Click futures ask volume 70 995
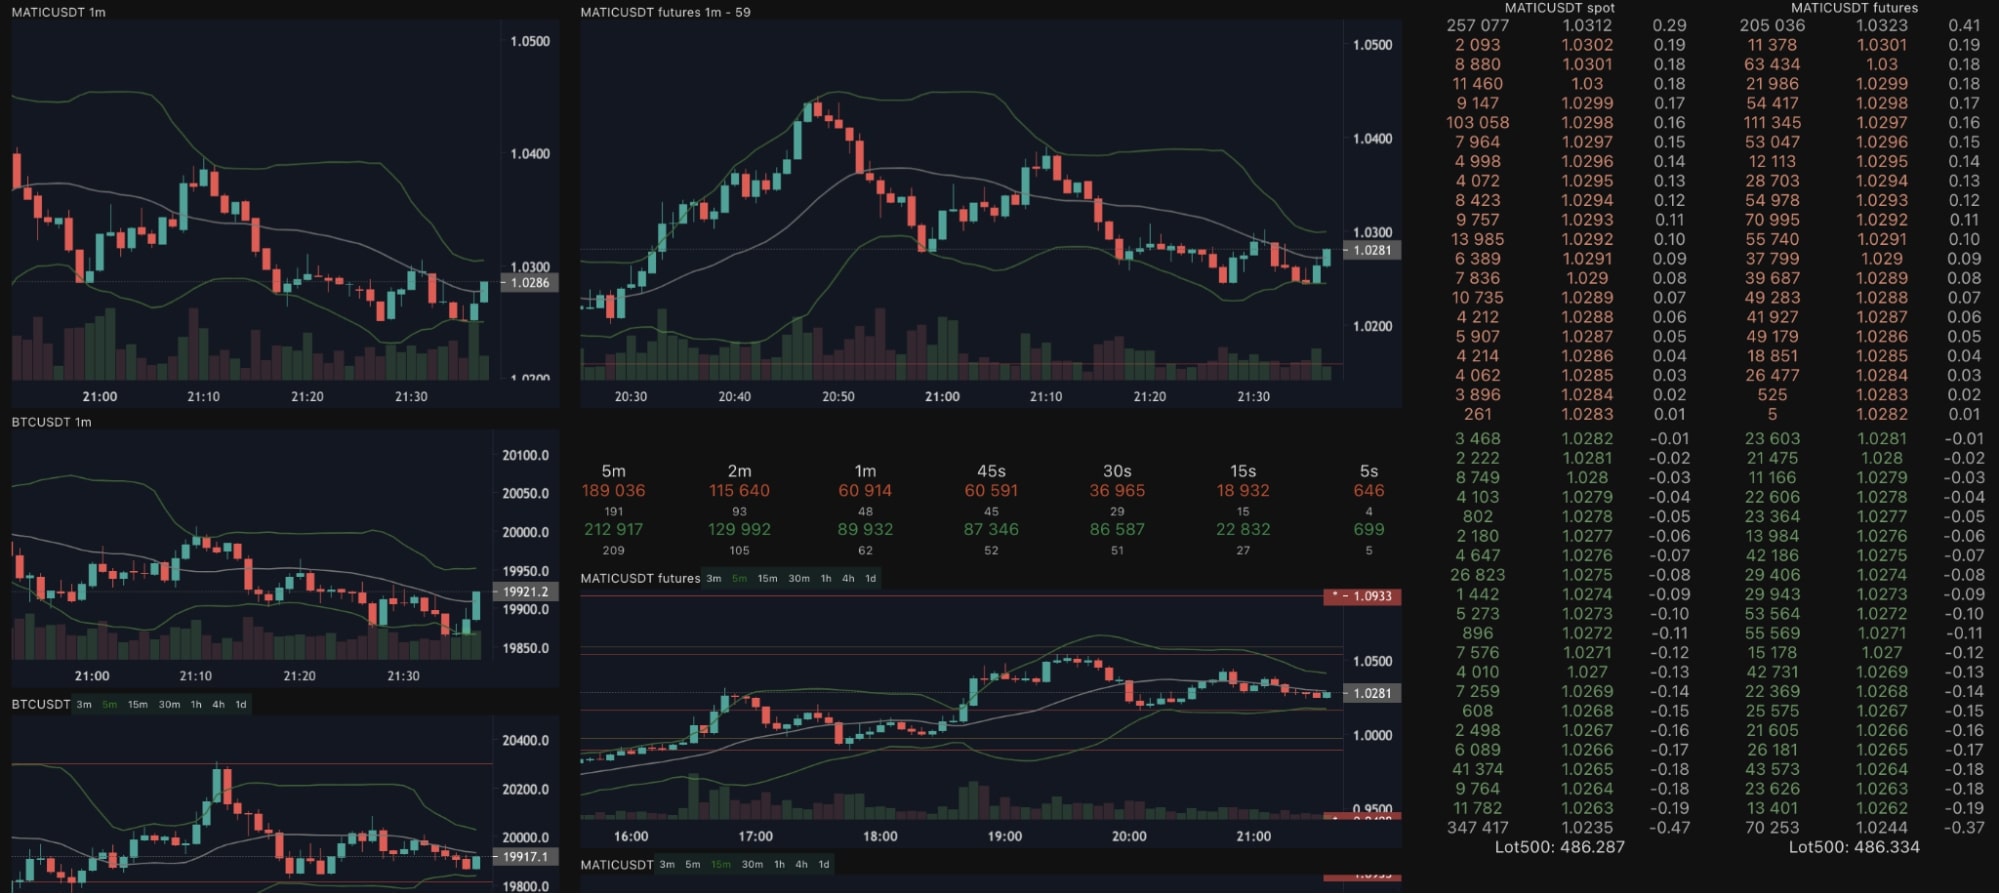Image resolution: width=1999 pixels, height=894 pixels. pos(1772,220)
